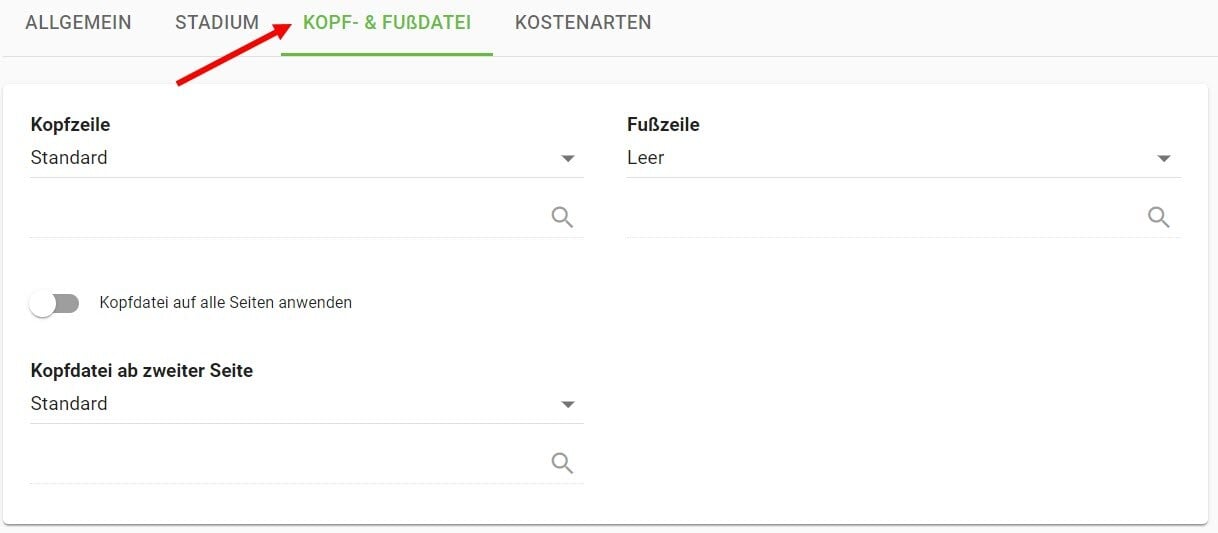
Task: Click the 'Leer' value in Fußzeile
Action: pos(646,158)
